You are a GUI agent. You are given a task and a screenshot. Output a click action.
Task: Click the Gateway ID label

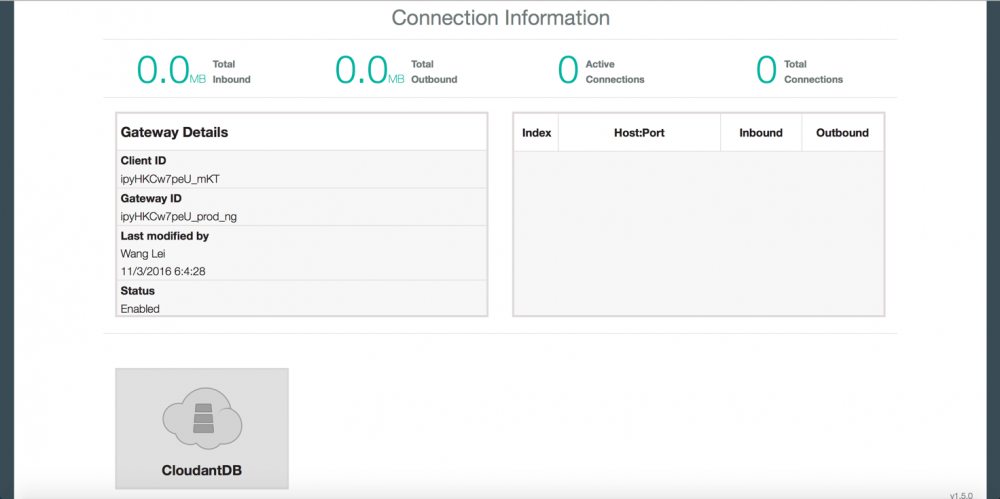tap(151, 198)
